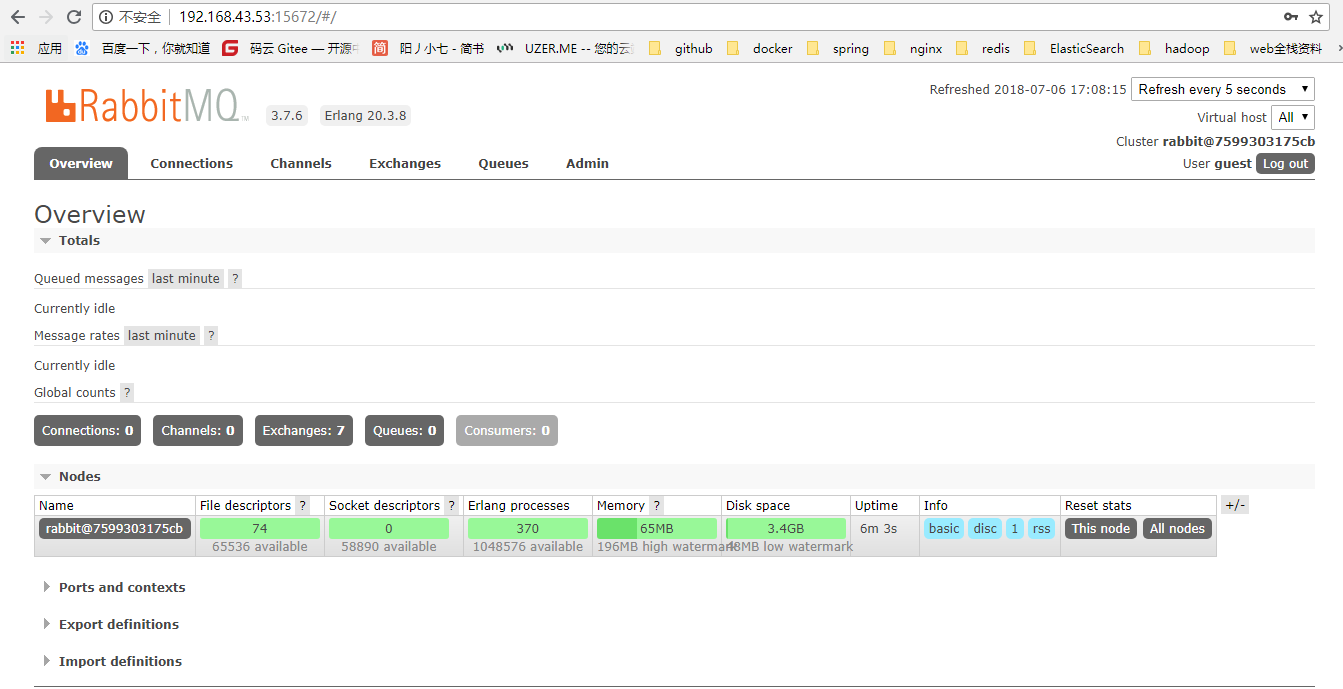This screenshot has width=1343, height=689.
Task: Switch to the Exchanges tab
Action: point(405,163)
